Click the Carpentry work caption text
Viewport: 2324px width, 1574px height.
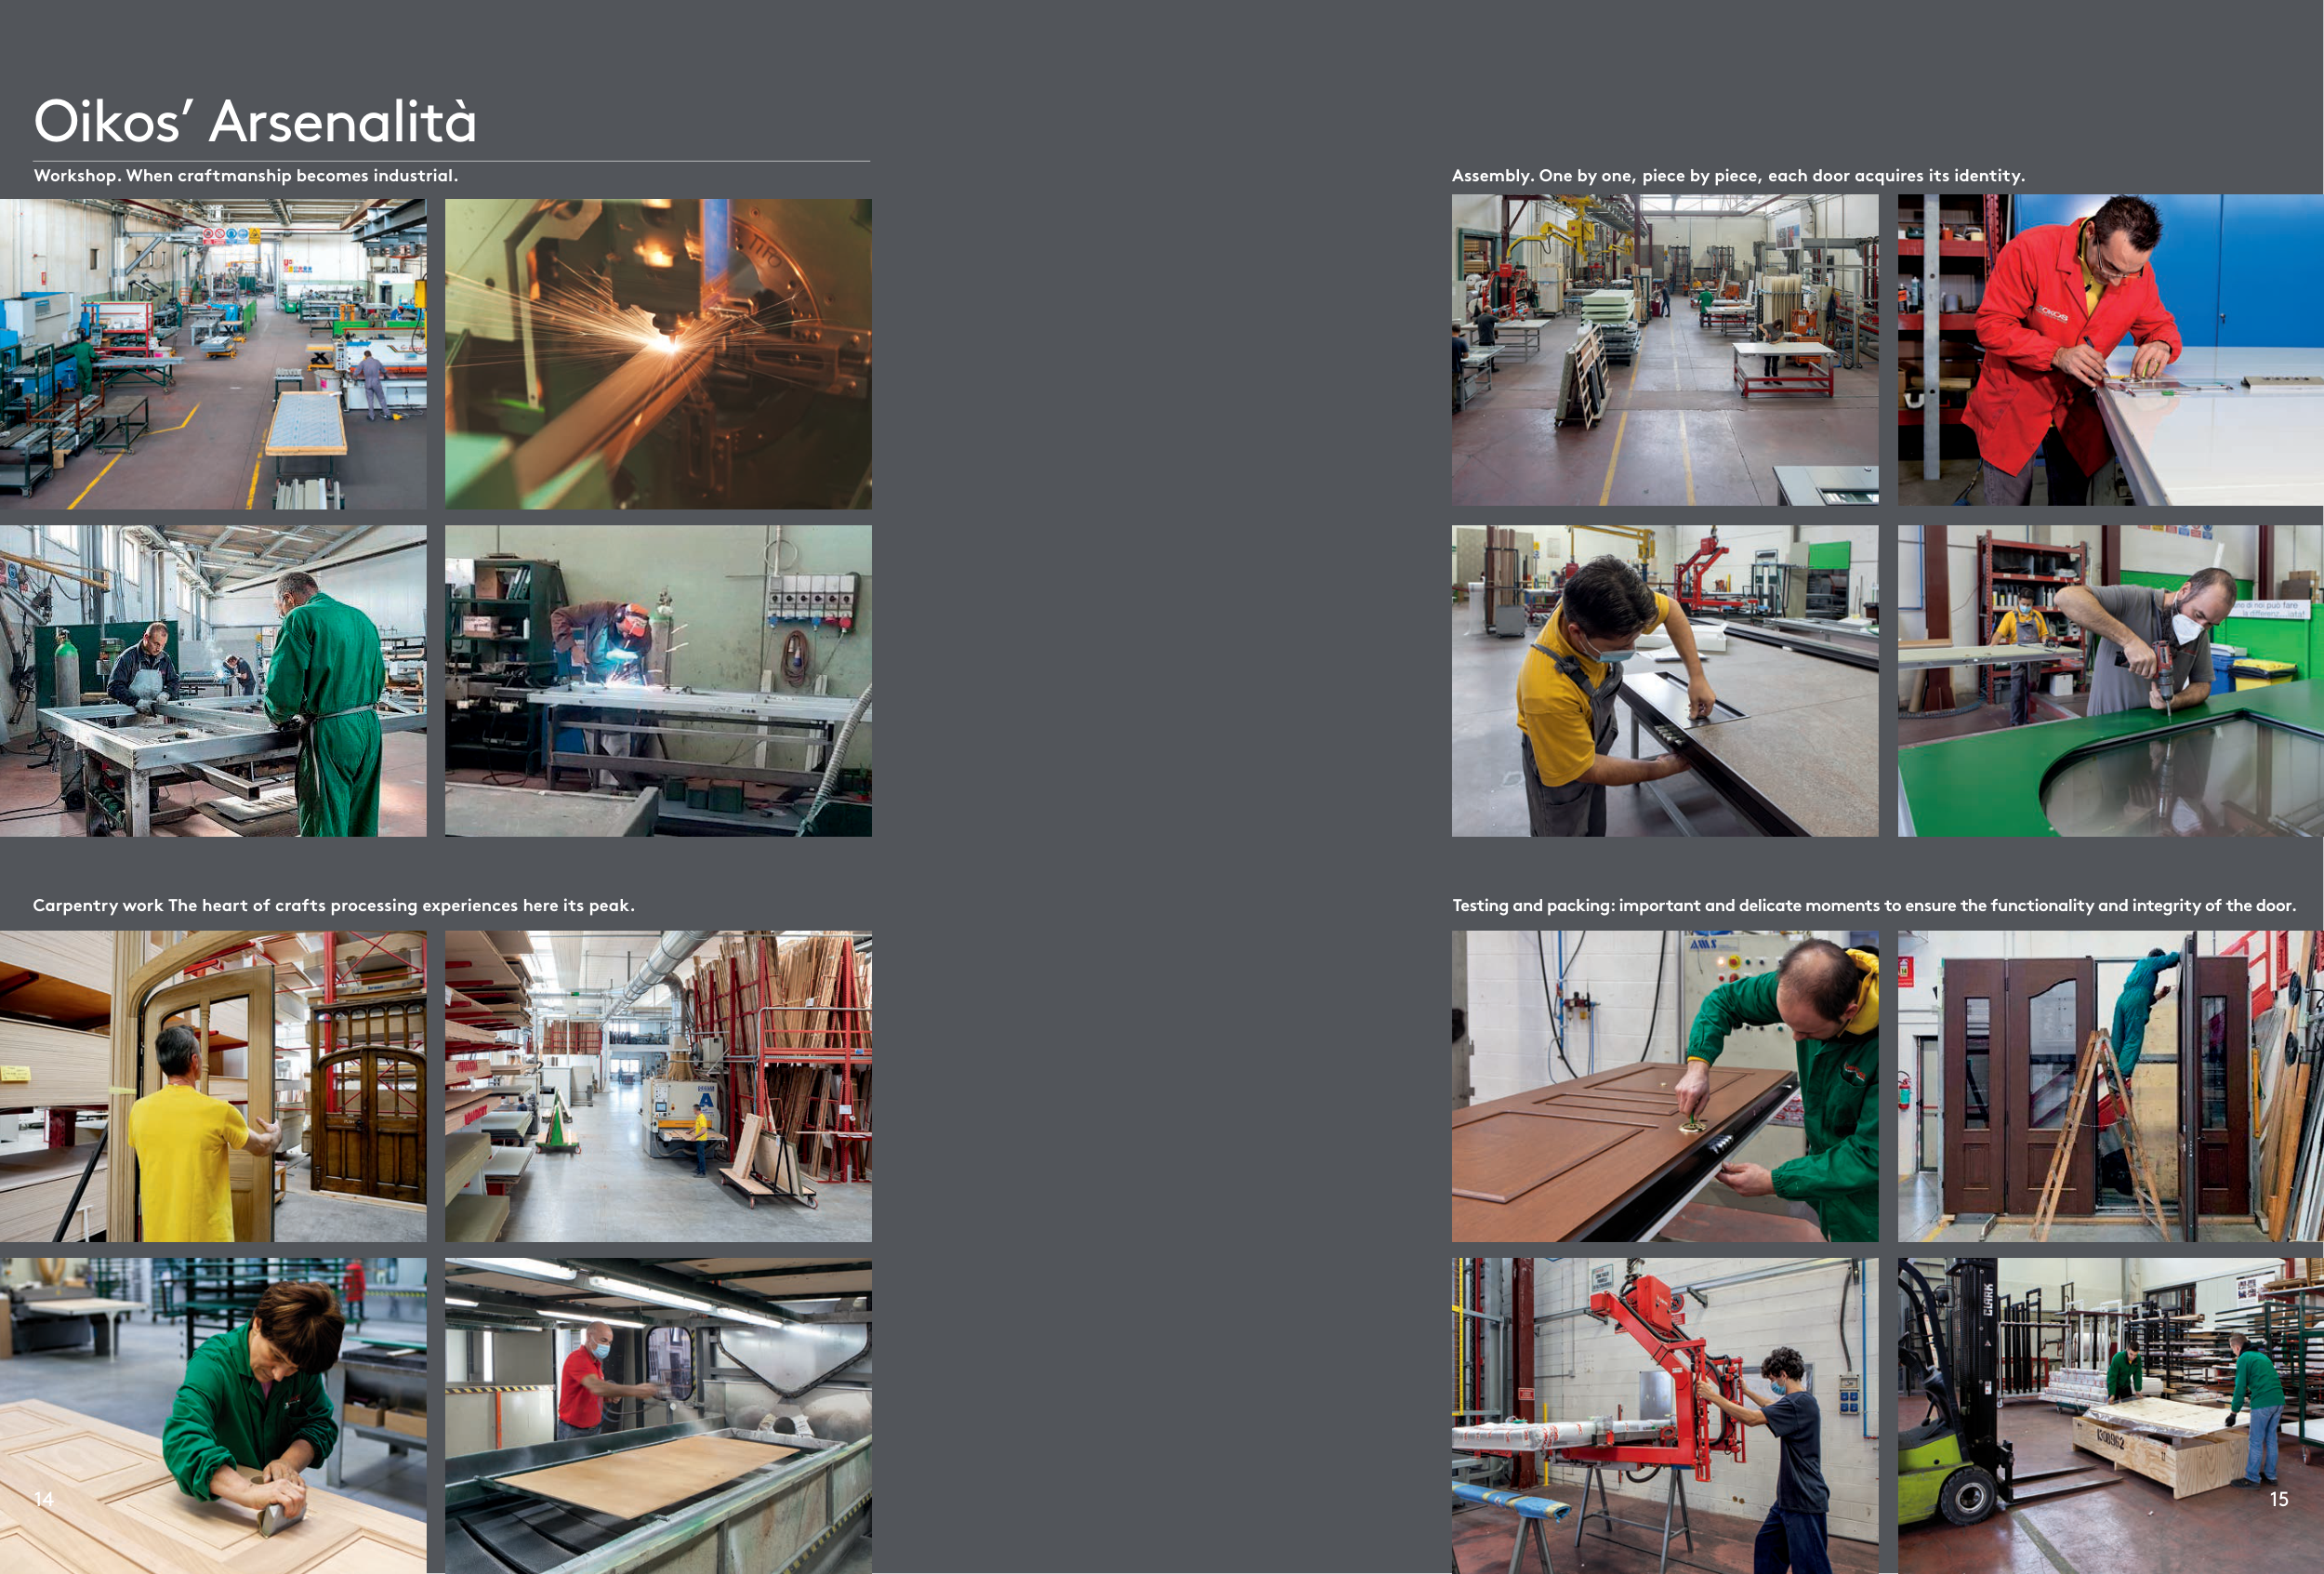coord(333,905)
